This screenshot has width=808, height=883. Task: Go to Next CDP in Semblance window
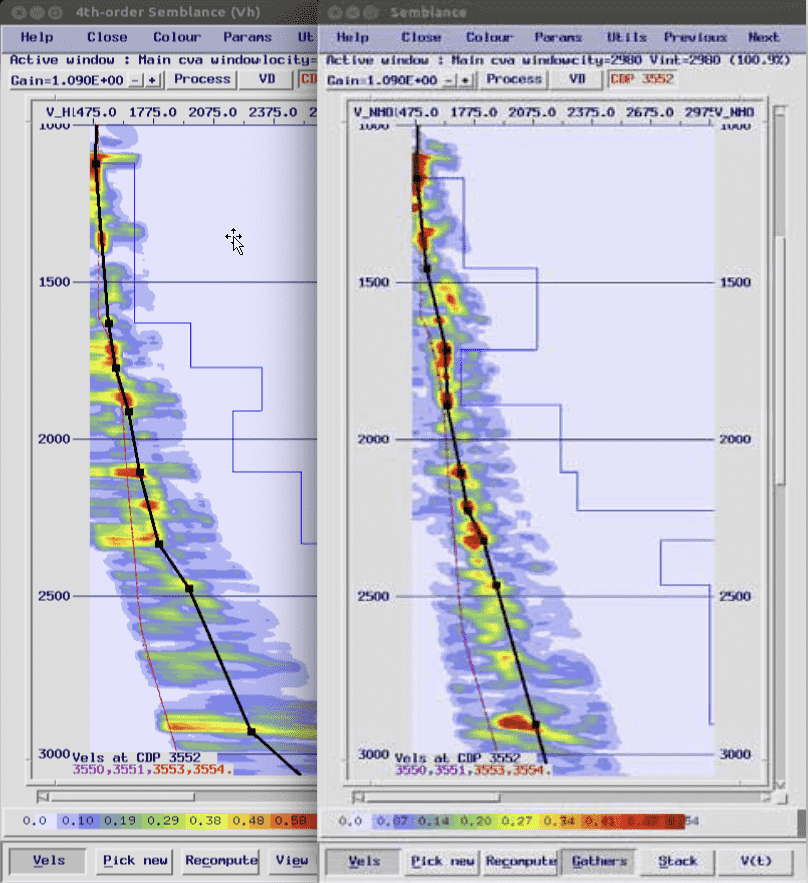click(x=763, y=37)
